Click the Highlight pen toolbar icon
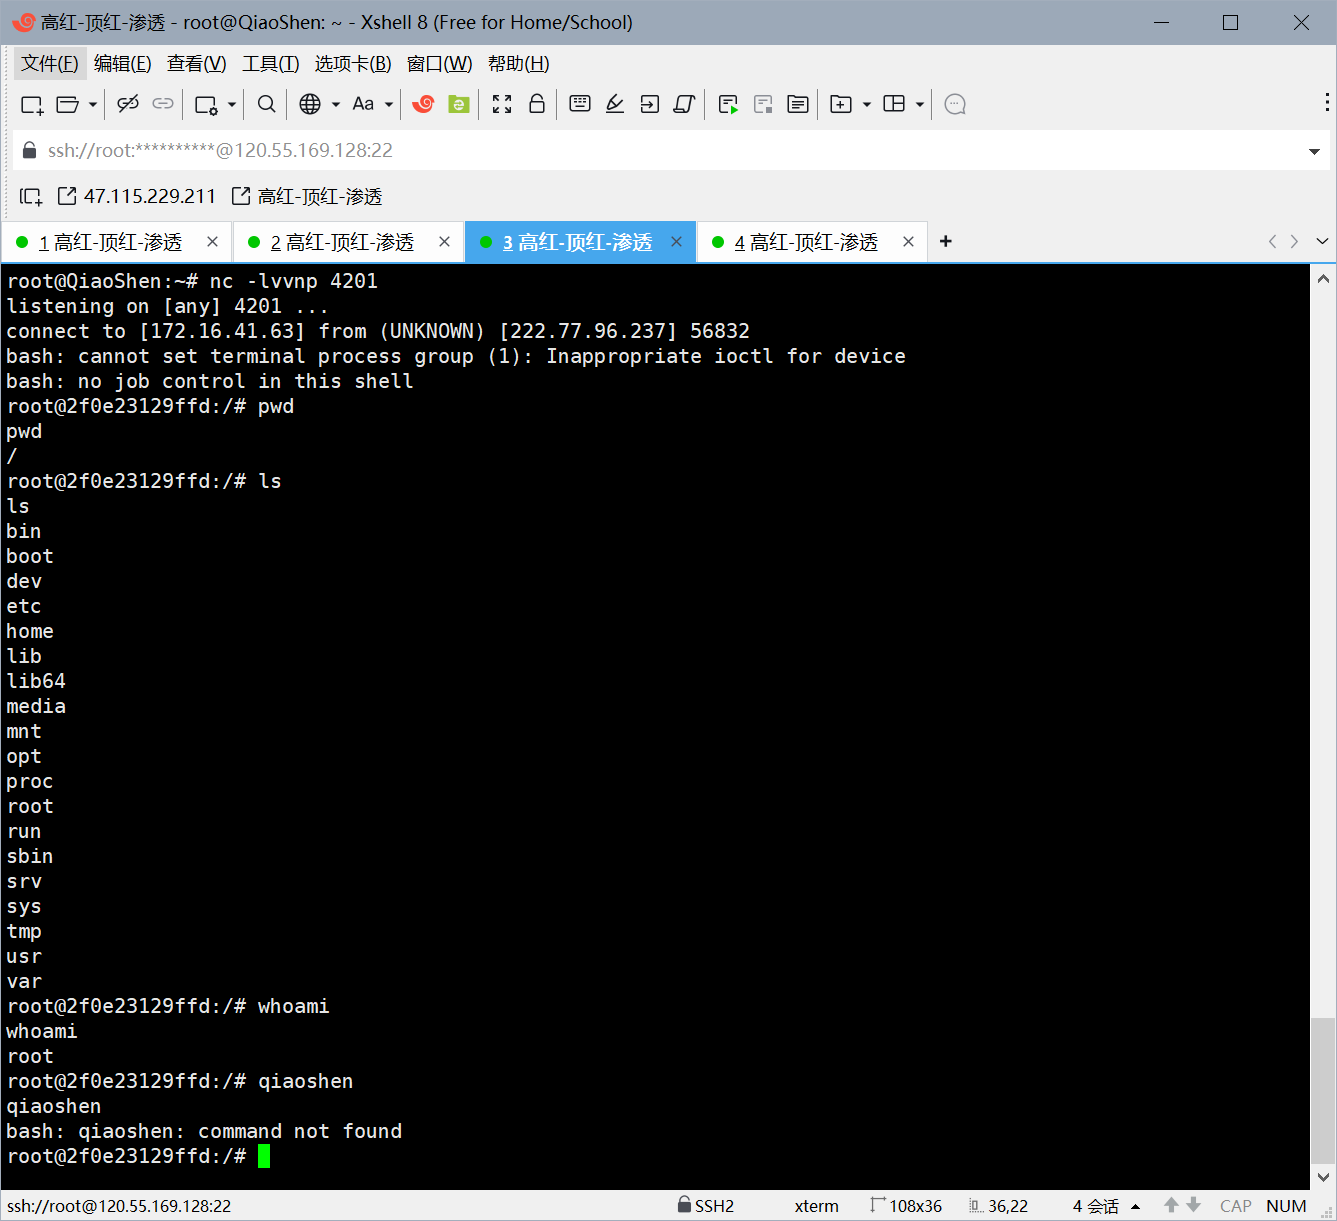Viewport: 1337px width, 1221px height. tap(615, 104)
